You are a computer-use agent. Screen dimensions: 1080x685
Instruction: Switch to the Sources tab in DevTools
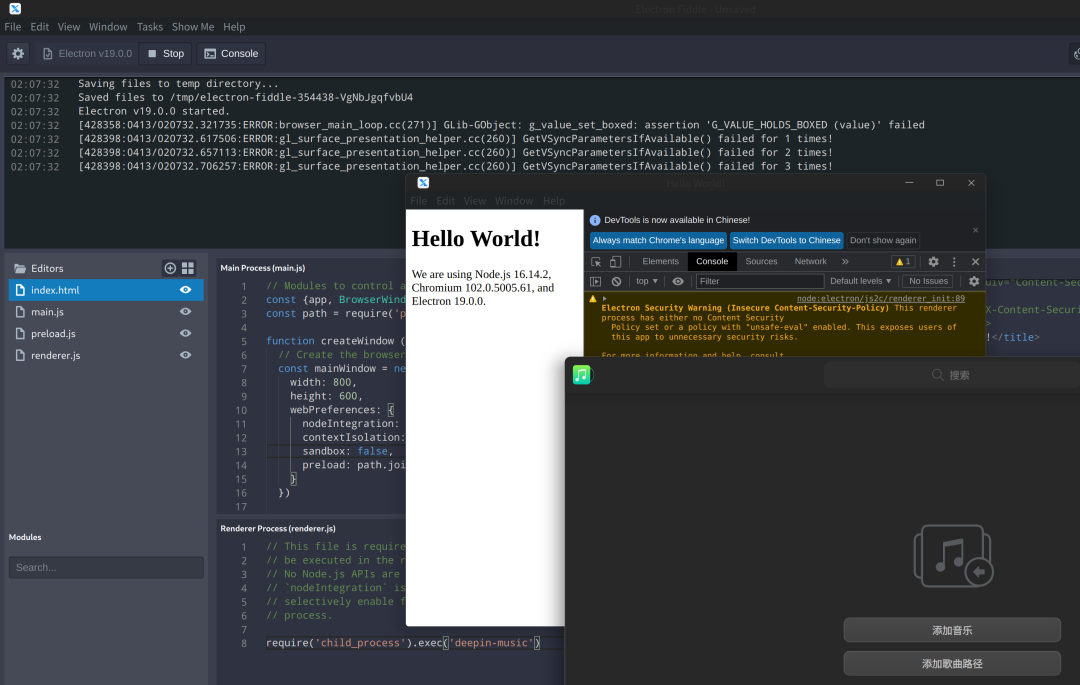[761, 262]
